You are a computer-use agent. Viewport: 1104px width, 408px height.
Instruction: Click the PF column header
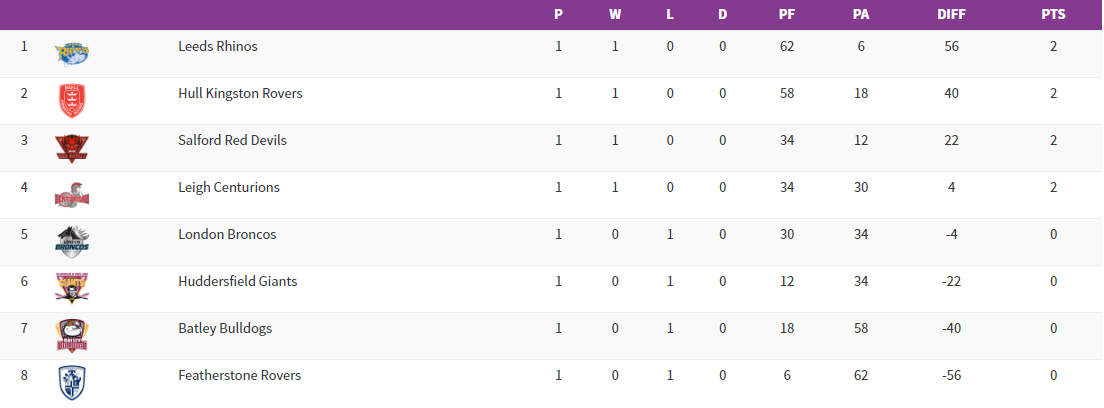787,15
